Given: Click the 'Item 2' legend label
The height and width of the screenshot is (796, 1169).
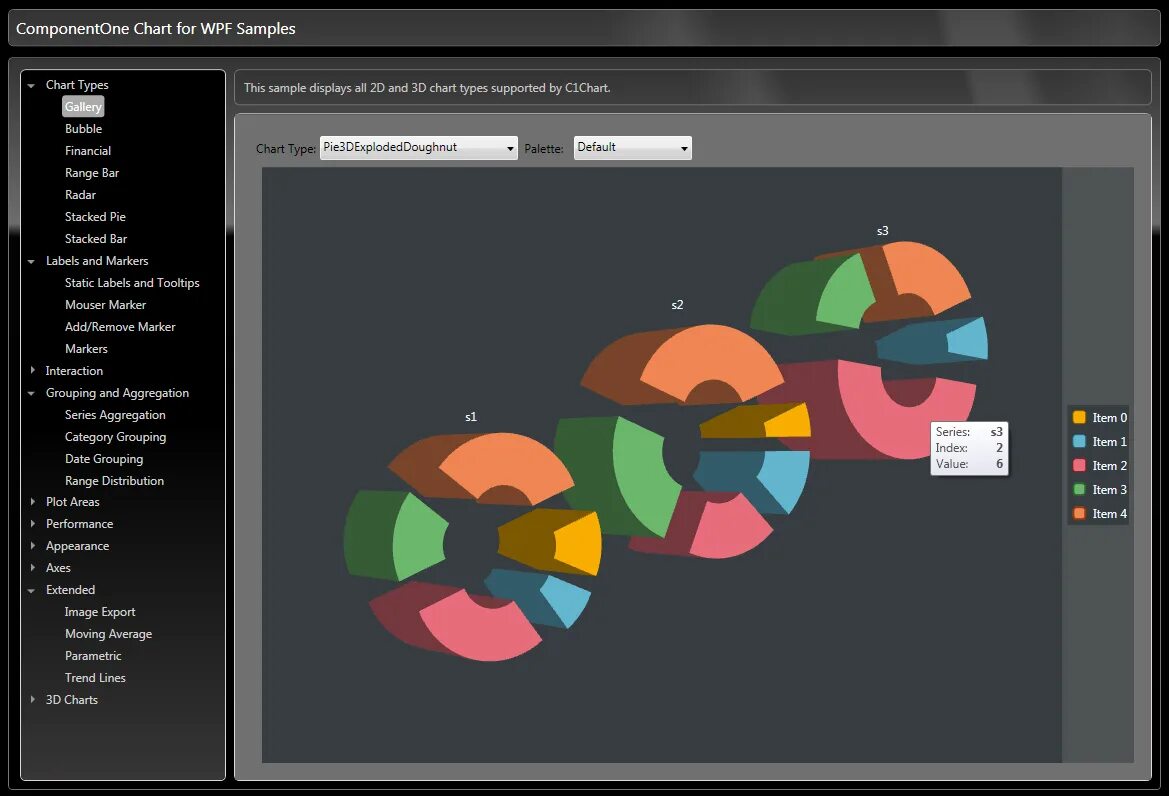Looking at the screenshot, I should click(1109, 466).
